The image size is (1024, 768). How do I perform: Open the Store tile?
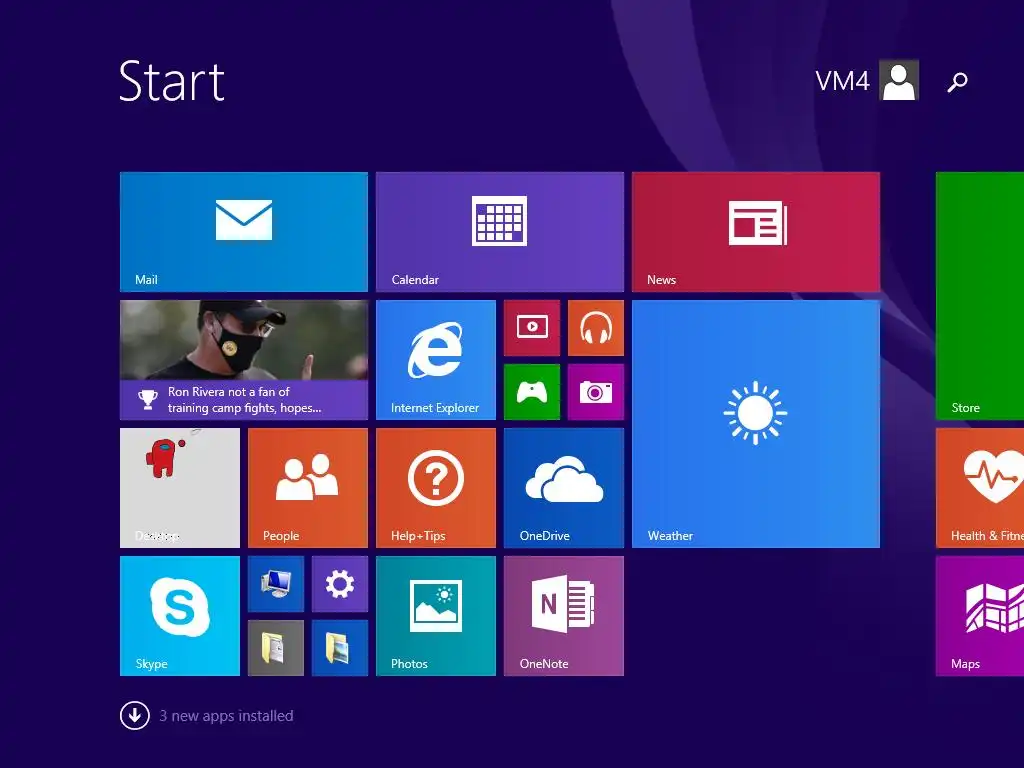click(980, 296)
